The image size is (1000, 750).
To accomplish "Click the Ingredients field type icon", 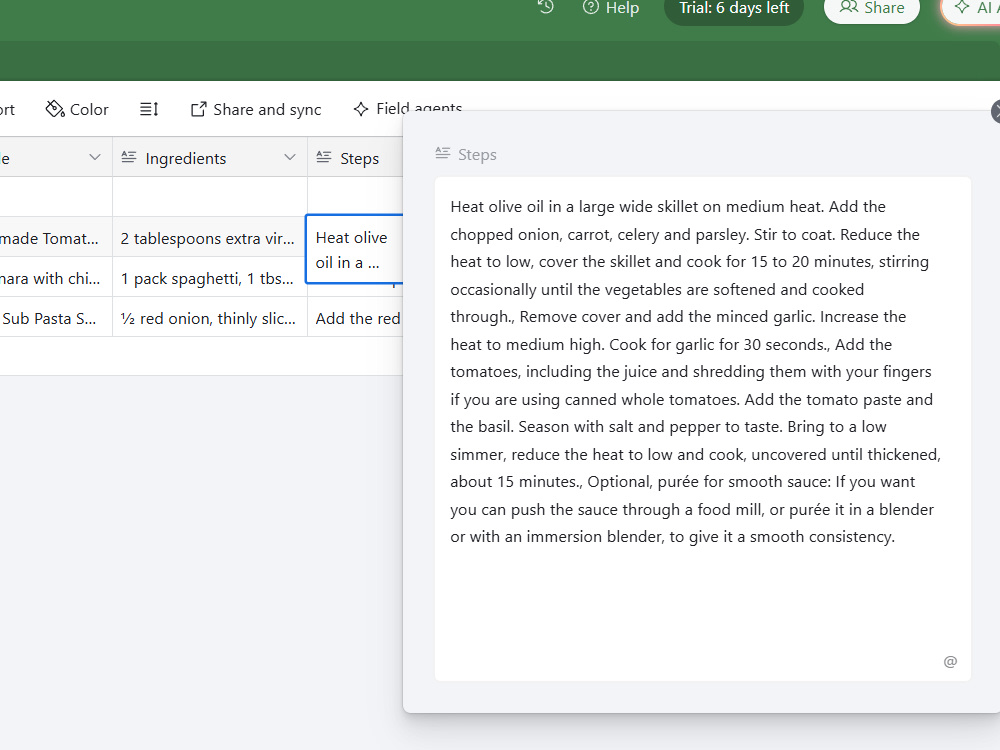I will click(x=129, y=157).
